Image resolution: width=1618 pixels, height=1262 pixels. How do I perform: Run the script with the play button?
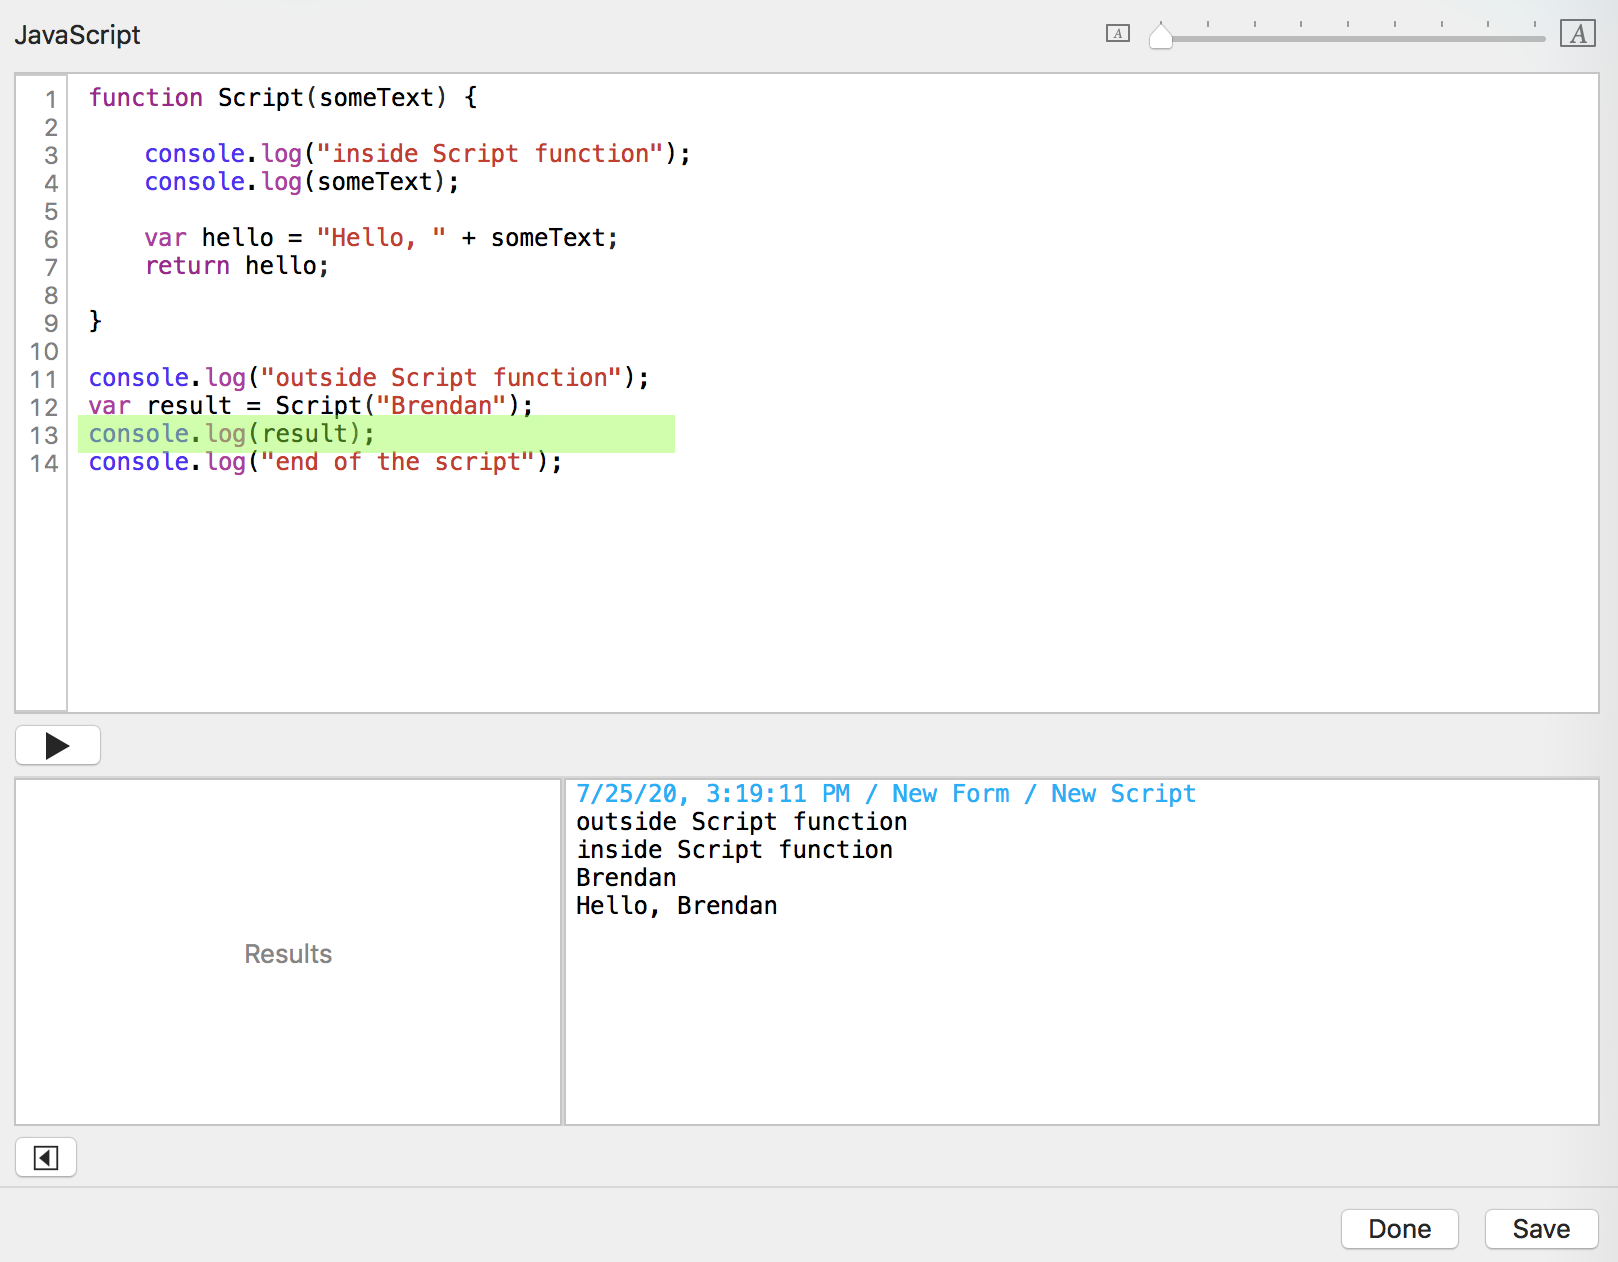coord(58,746)
